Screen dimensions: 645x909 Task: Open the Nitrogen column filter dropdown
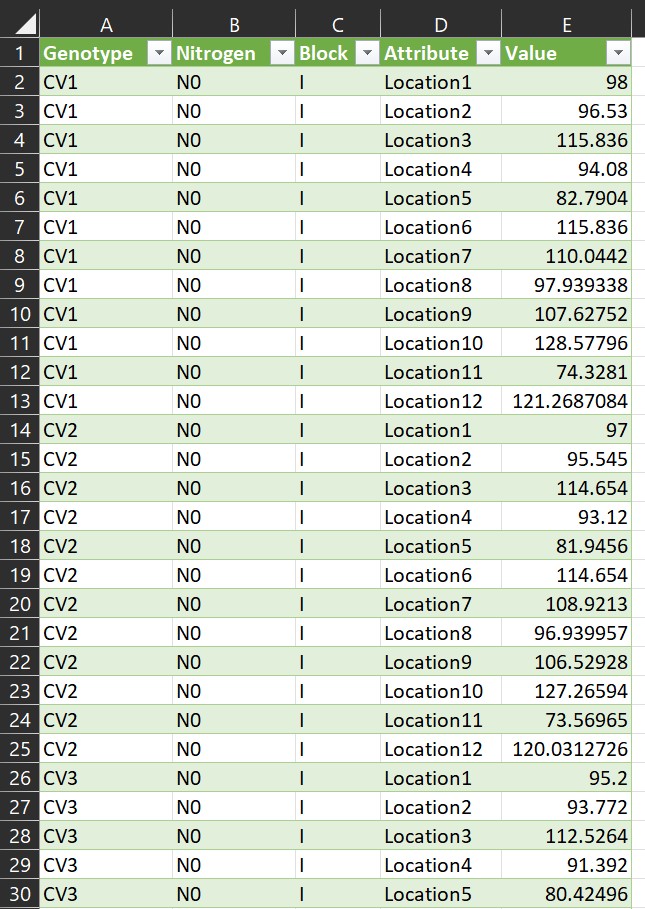point(281,54)
